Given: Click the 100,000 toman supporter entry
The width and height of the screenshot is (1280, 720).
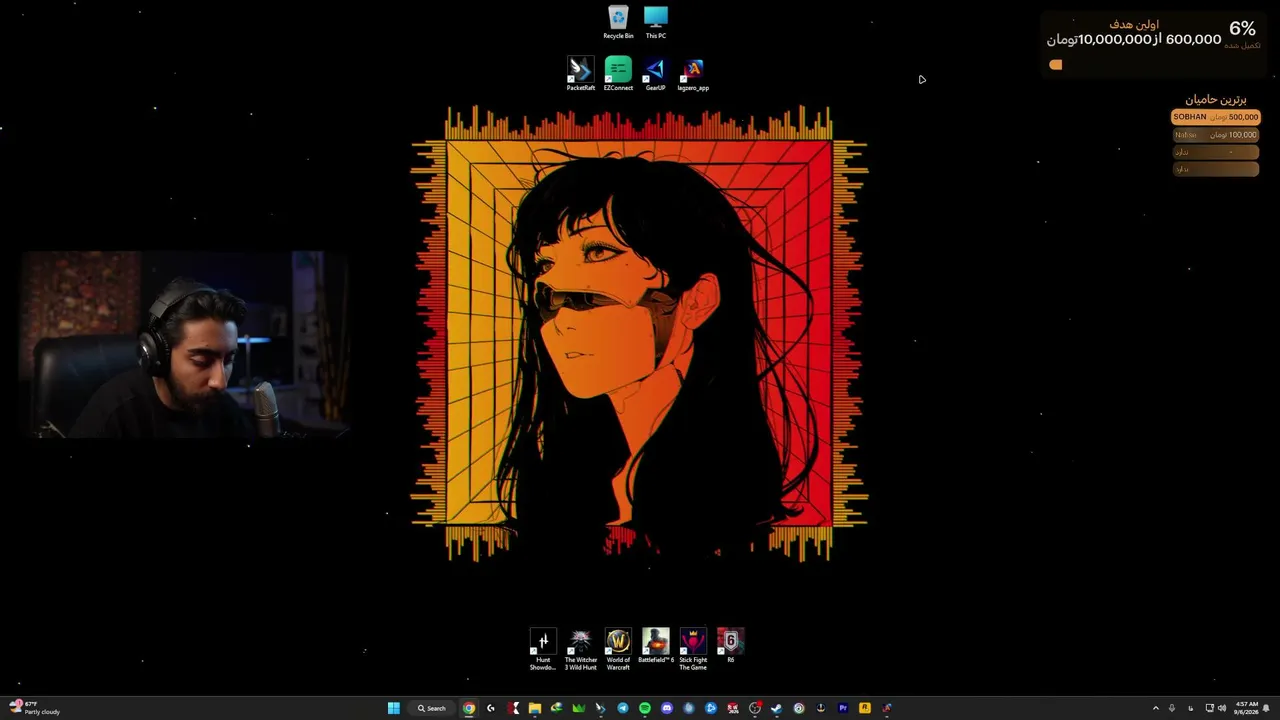Looking at the screenshot, I should click(x=1215, y=135).
